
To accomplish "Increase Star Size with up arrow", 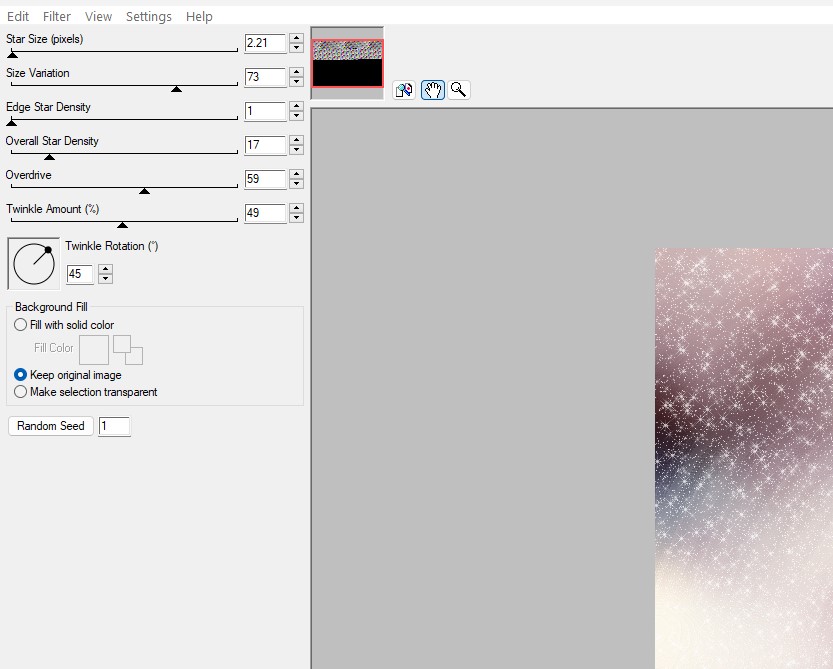I will click(x=296, y=38).
